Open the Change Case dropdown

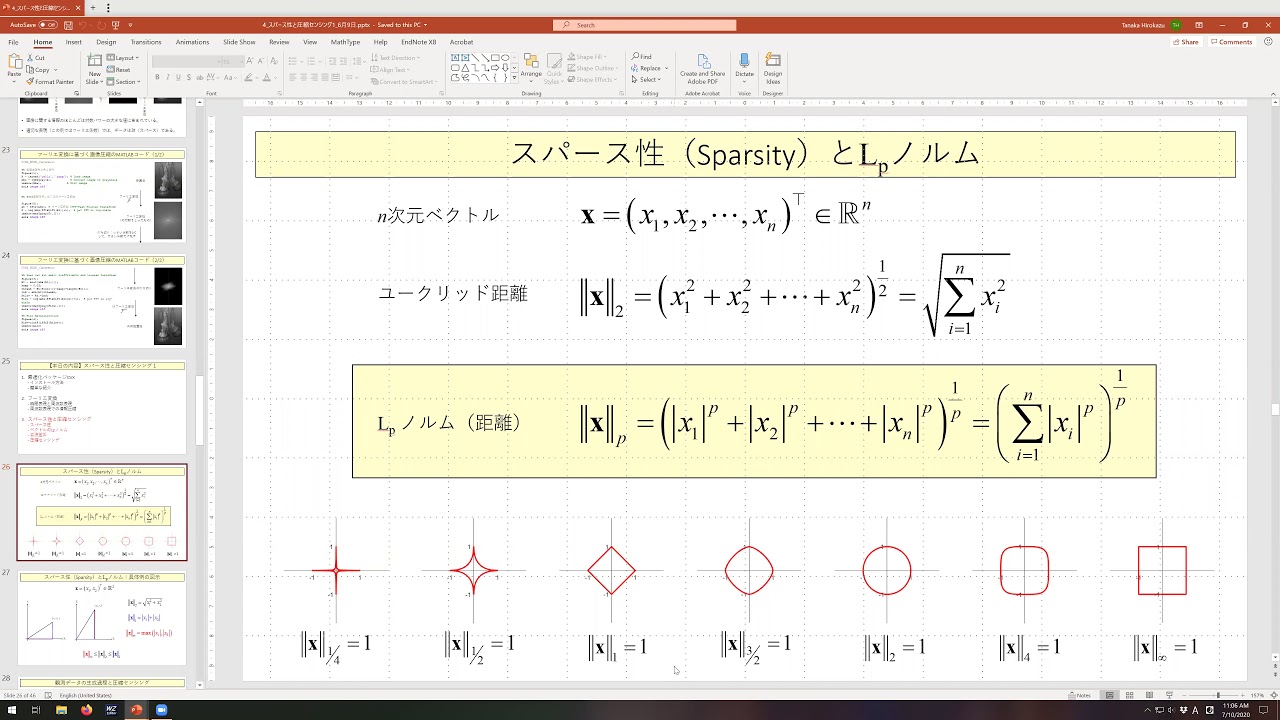232,78
